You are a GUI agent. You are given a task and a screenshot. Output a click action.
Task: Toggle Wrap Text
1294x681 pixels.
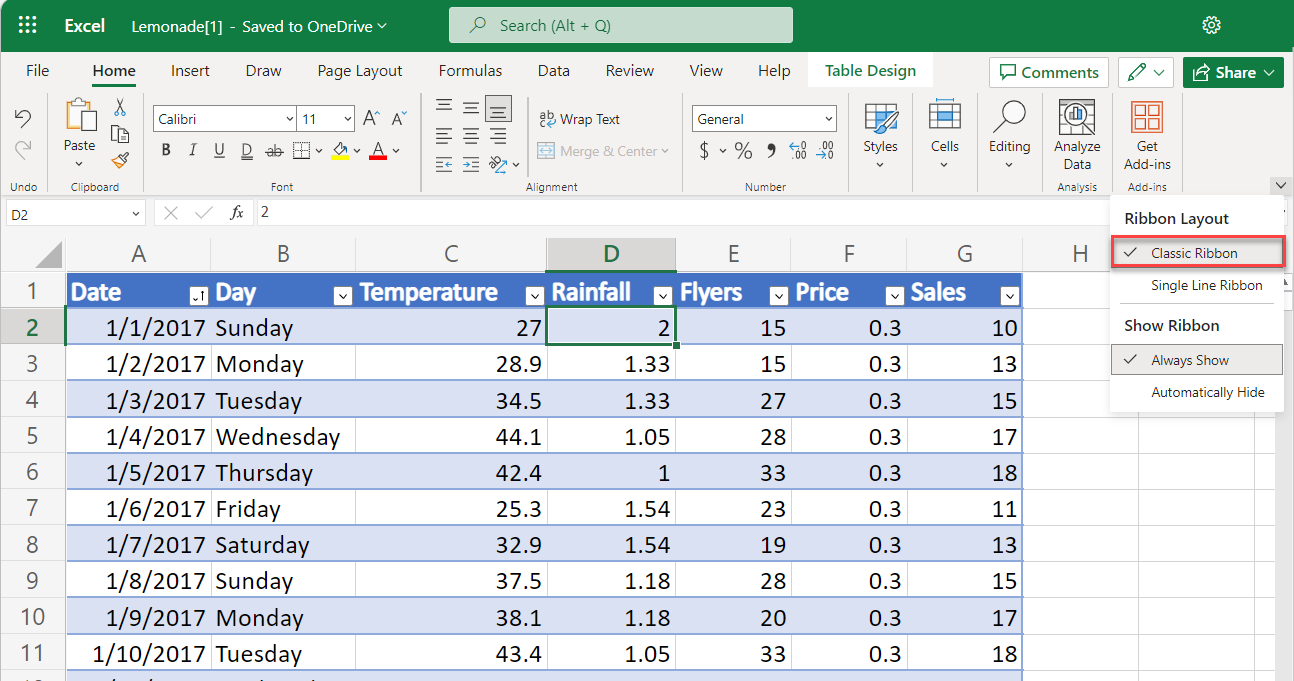(x=579, y=119)
